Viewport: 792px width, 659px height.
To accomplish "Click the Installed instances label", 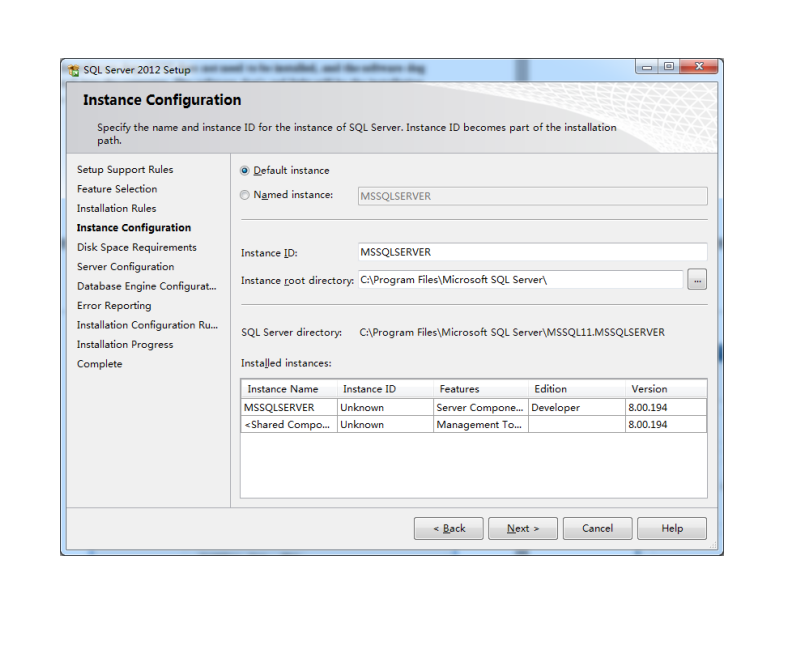I will click(x=286, y=363).
